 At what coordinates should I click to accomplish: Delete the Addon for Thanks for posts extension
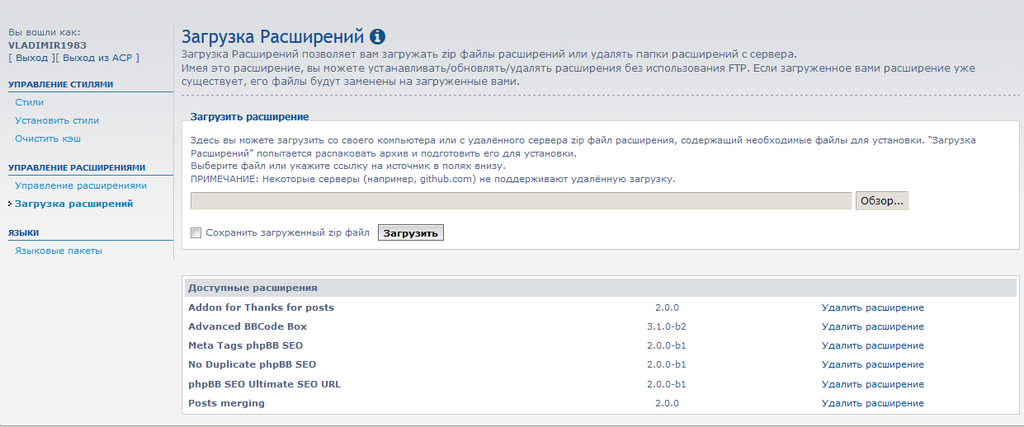[872, 307]
